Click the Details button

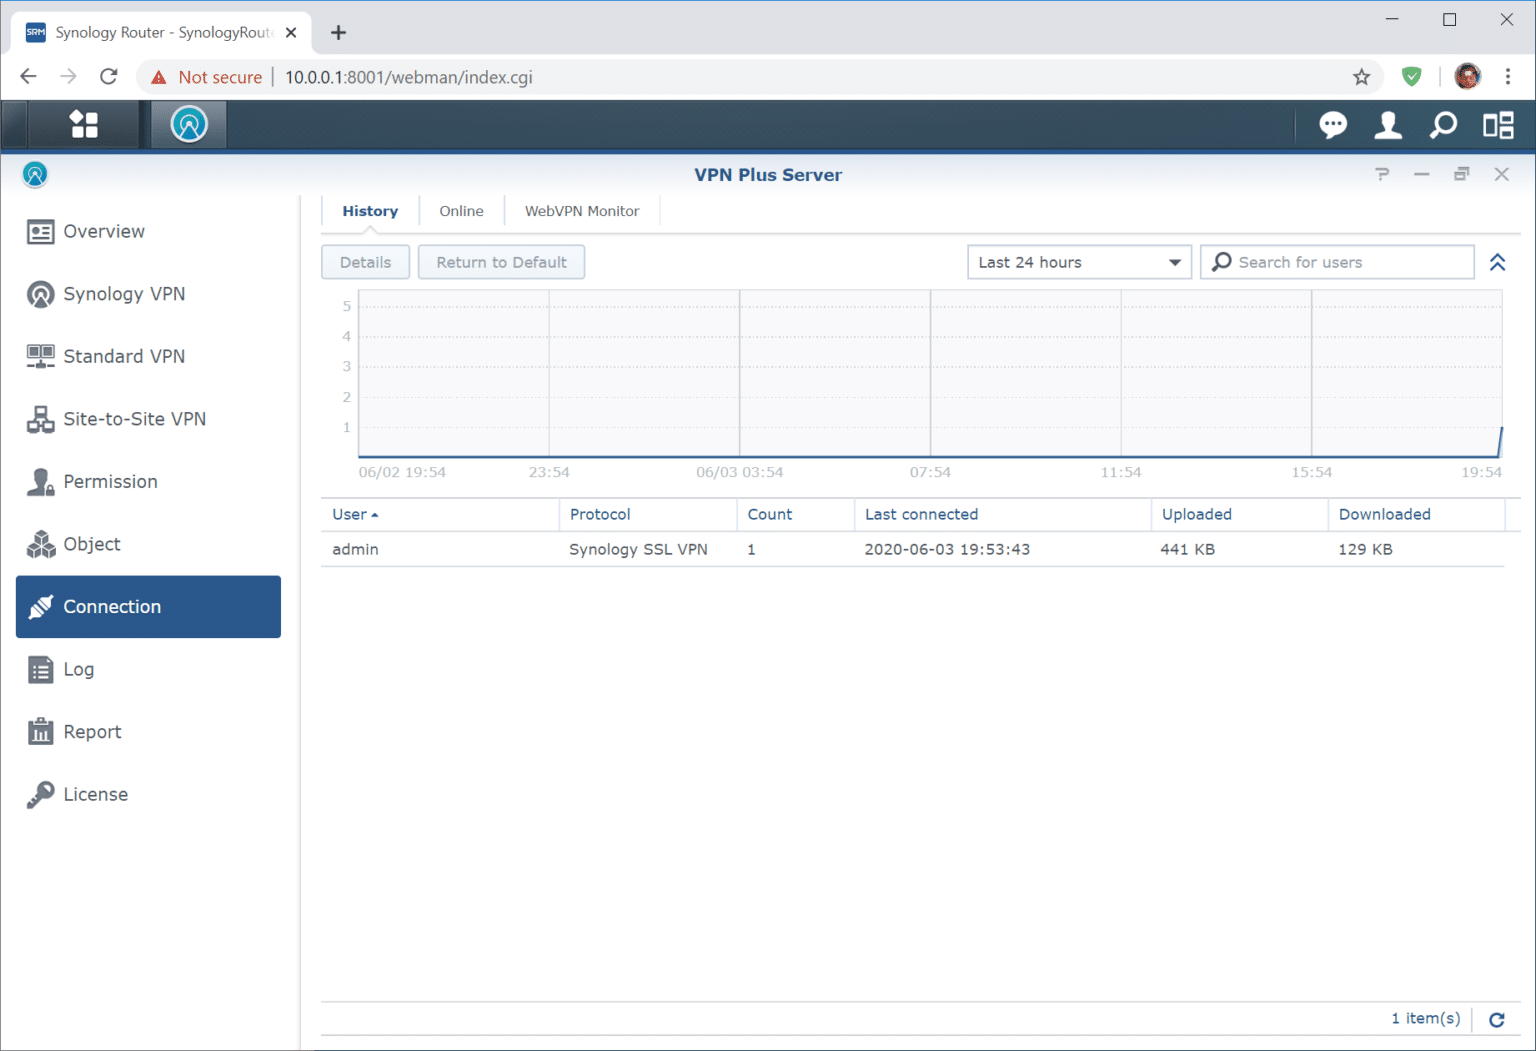tap(365, 262)
